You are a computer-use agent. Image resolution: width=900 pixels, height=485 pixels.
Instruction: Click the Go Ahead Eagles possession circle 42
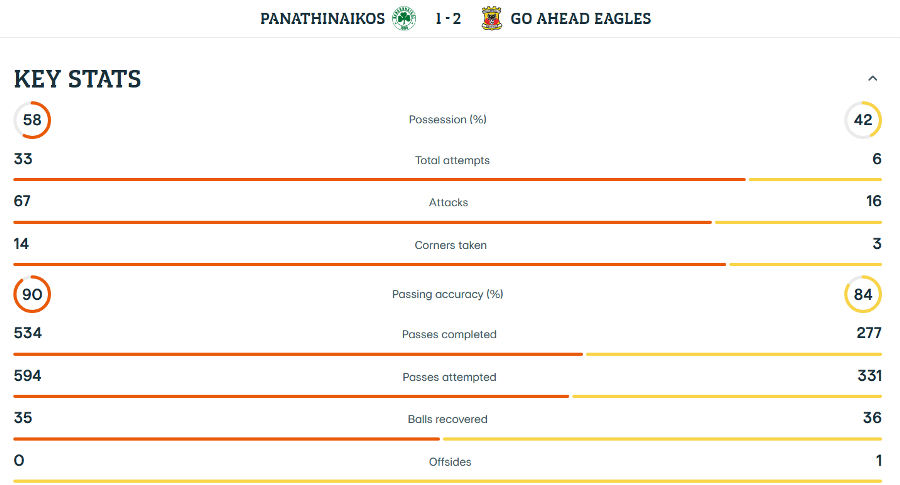coord(863,120)
